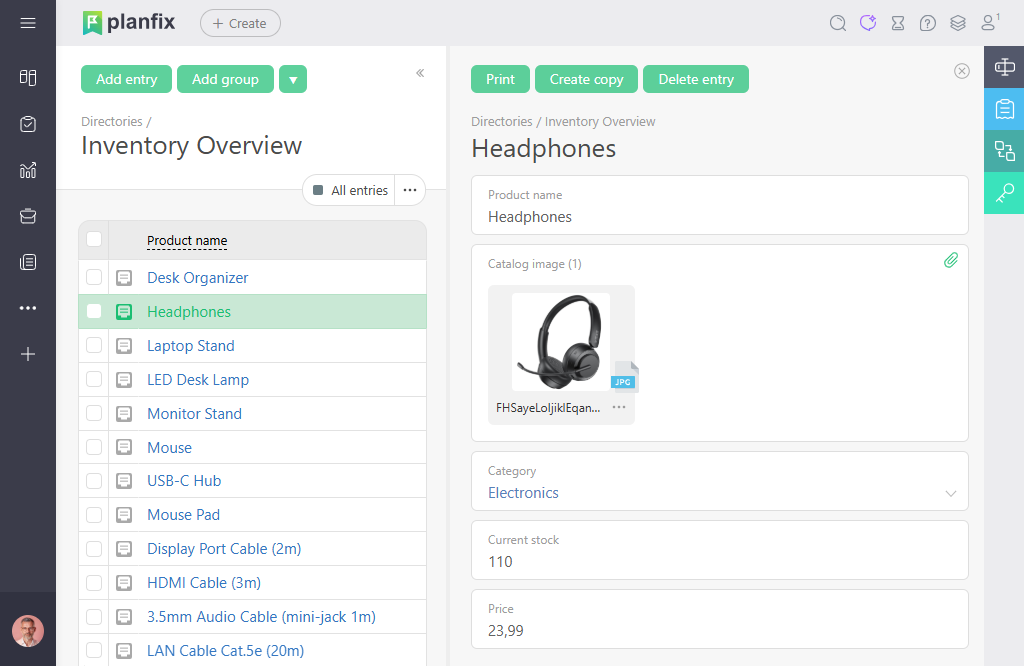Click the headphones catalog image thumbnail
The image size is (1024, 666).
pyautogui.click(x=561, y=341)
